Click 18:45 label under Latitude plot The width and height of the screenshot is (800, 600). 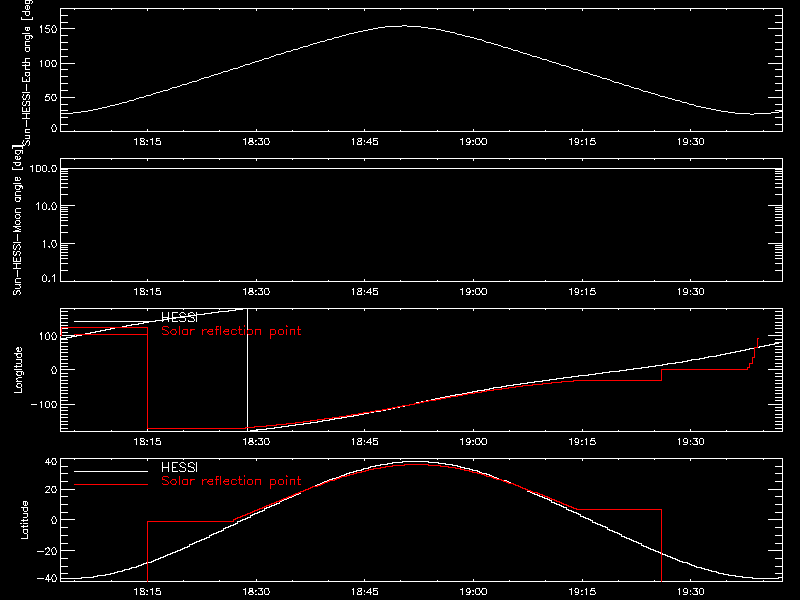pyautogui.click(x=365, y=592)
